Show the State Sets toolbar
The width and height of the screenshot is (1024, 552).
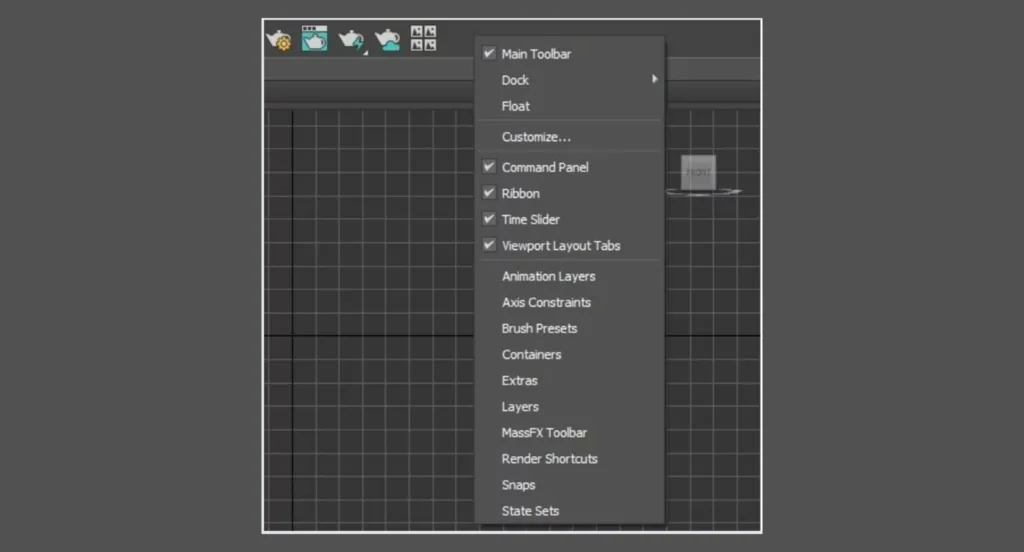point(569,511)
